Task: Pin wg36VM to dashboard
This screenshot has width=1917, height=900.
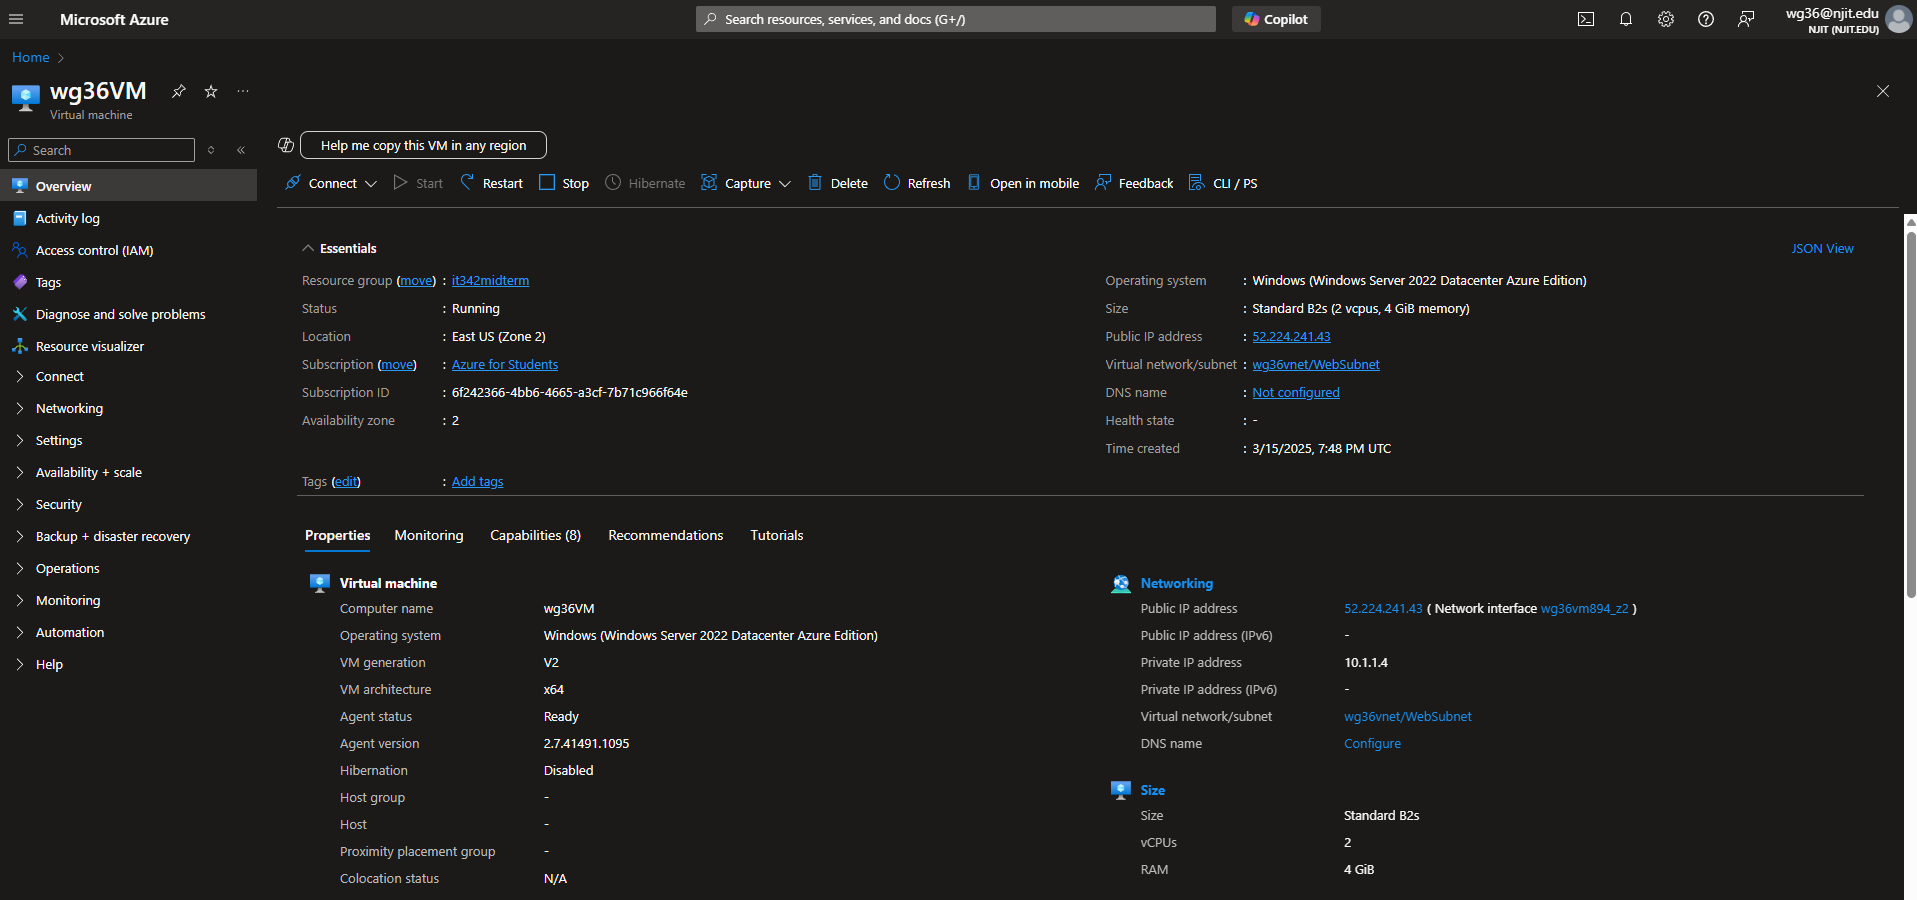Action: [x=178, y=91]
